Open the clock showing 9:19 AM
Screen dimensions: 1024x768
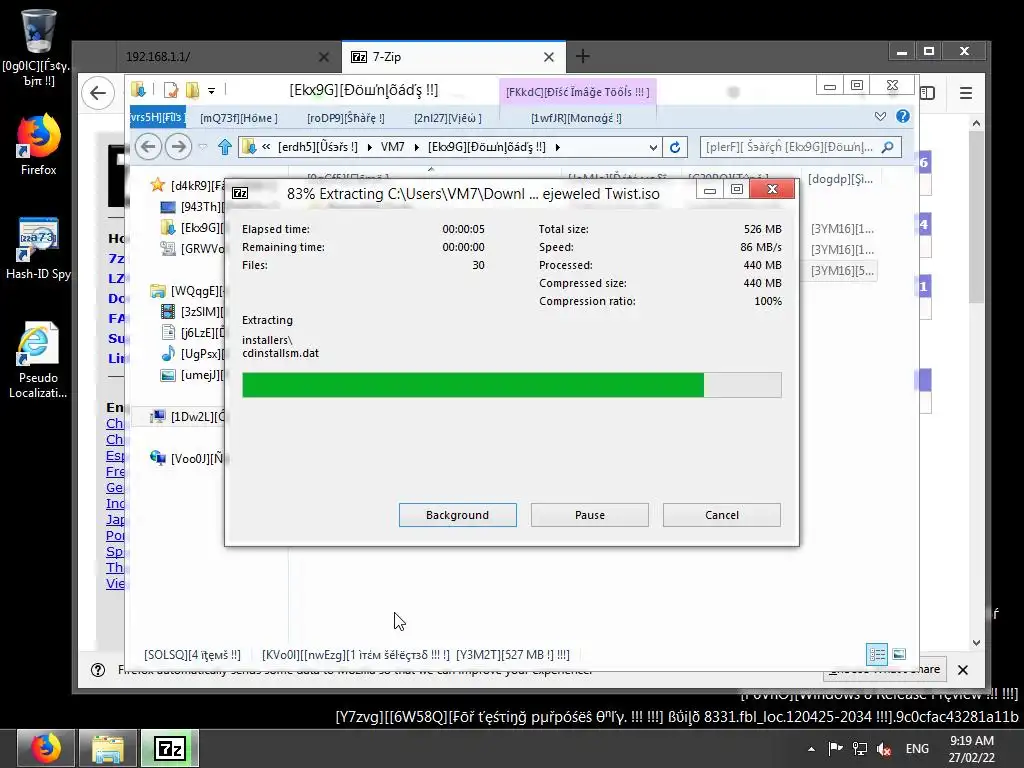pyautogui.click(x=972, y=748)
